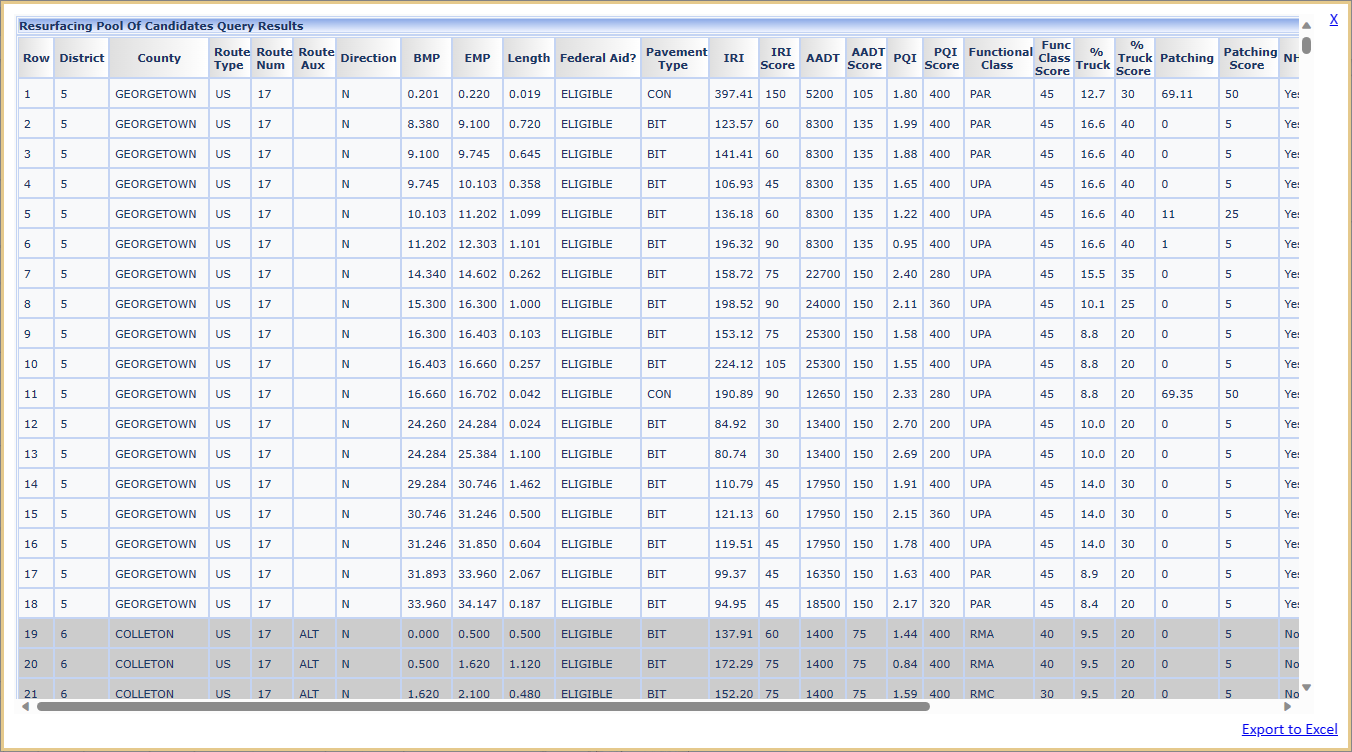Click the Length column header

529,58
